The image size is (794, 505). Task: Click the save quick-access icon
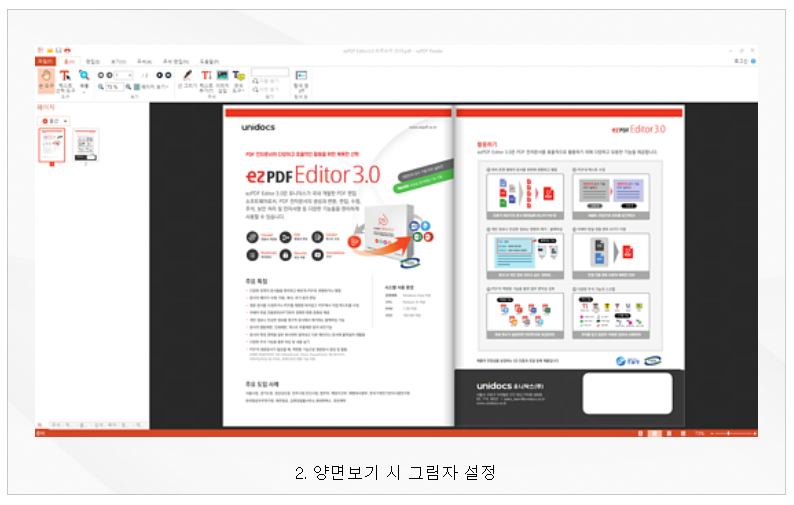pos(58,50)
